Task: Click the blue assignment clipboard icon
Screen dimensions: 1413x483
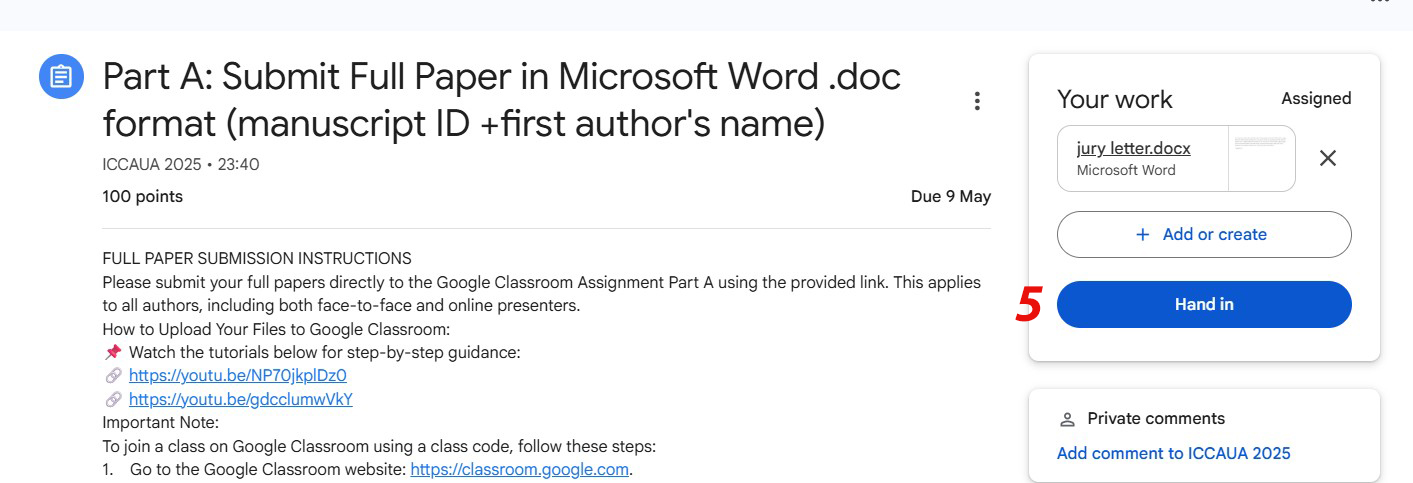Action: pos(61,77)
